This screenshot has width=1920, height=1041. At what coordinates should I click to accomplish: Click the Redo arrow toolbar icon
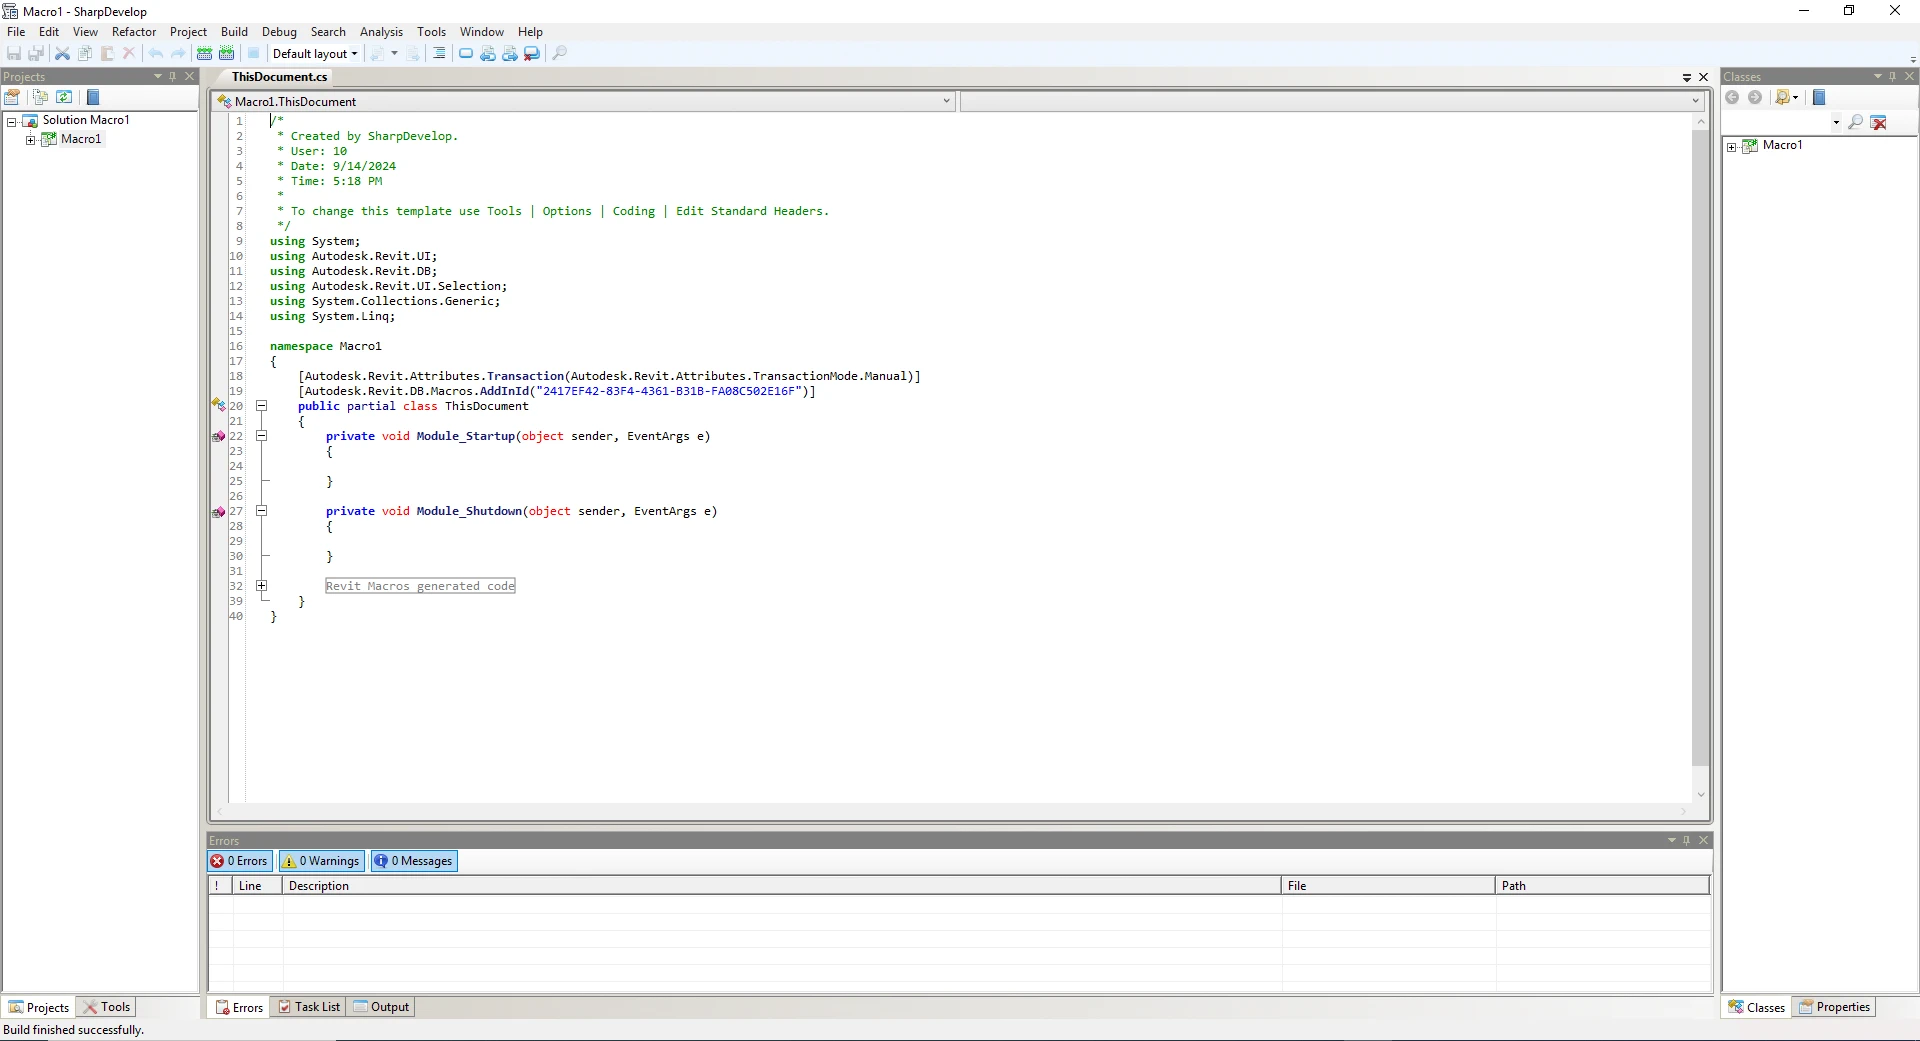click(x=178, y=54)
